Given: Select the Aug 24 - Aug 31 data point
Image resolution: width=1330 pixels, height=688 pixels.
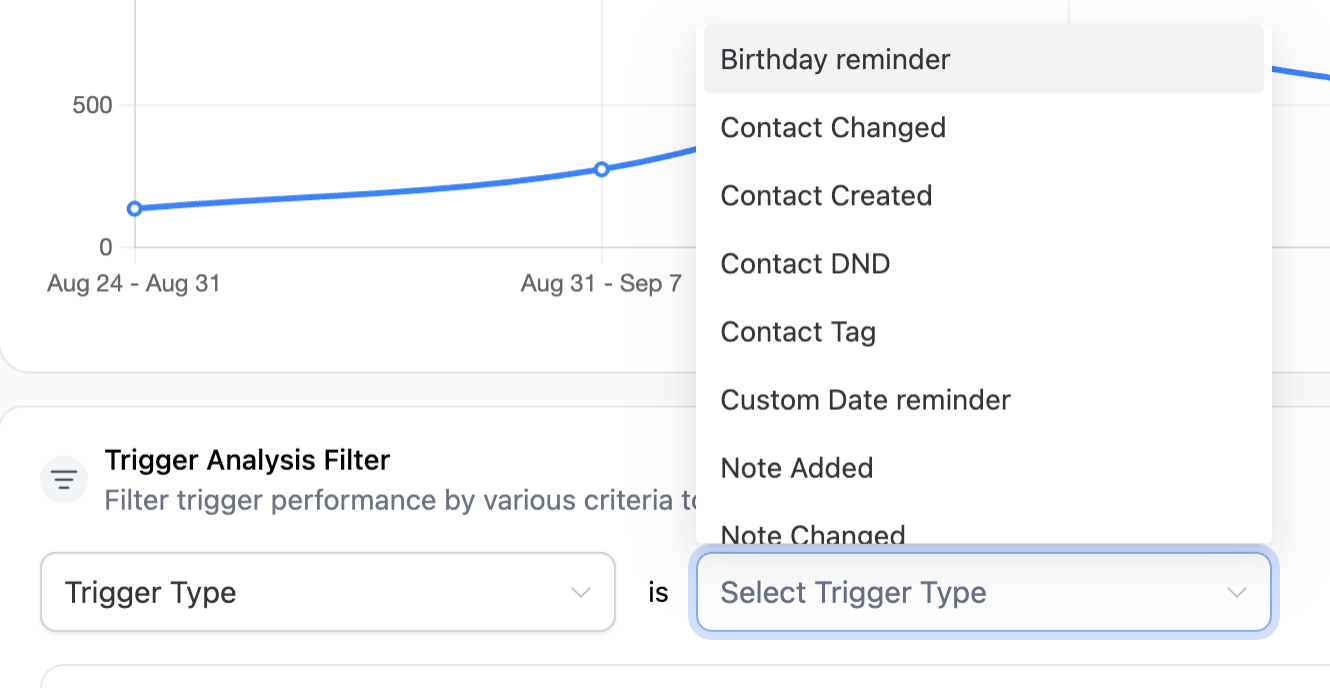Looking at the screenshot, I should (x=135, y=209).
